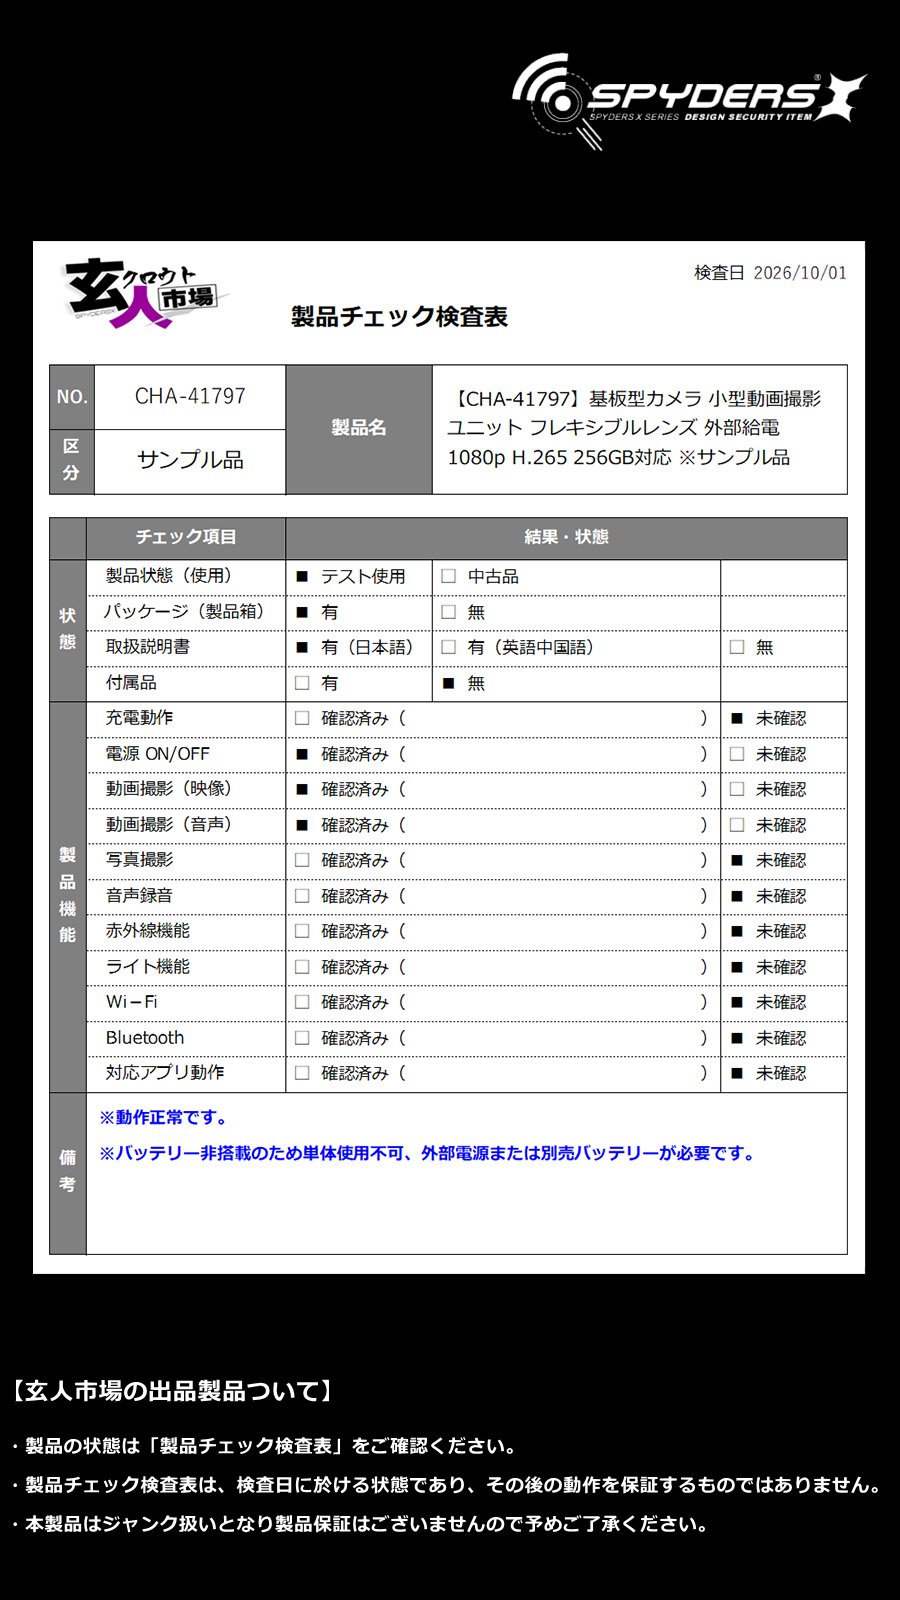Image resolution: width=900 pixels, height=1600 pixels.
Task: Toggle 充電動作 未確認 checkbox
Action: click(737, 718)
